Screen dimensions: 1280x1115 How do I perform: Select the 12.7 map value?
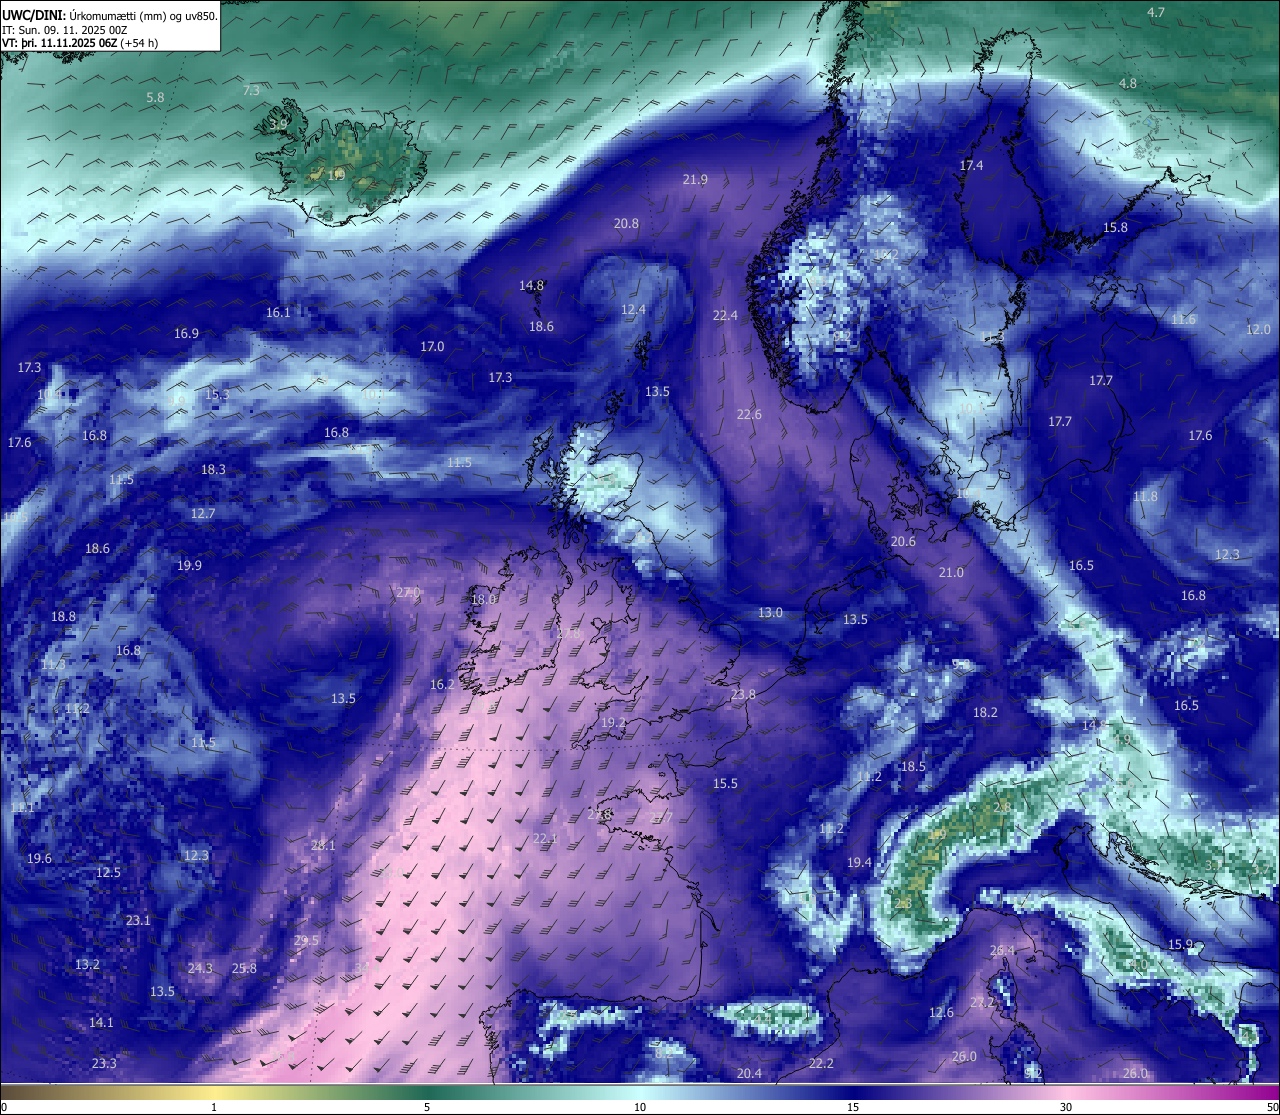click(203, 514)
